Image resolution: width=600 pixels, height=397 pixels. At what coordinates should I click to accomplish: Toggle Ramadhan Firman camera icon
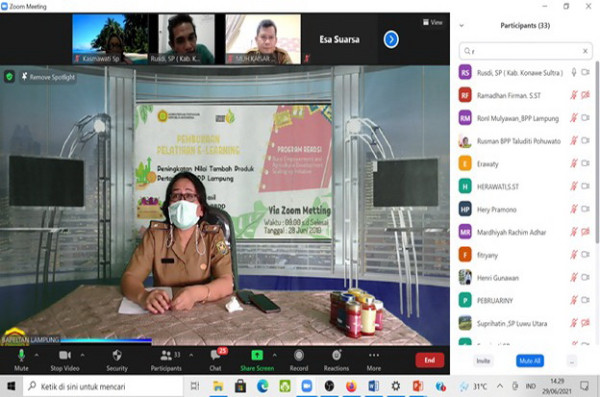point(585,95)
